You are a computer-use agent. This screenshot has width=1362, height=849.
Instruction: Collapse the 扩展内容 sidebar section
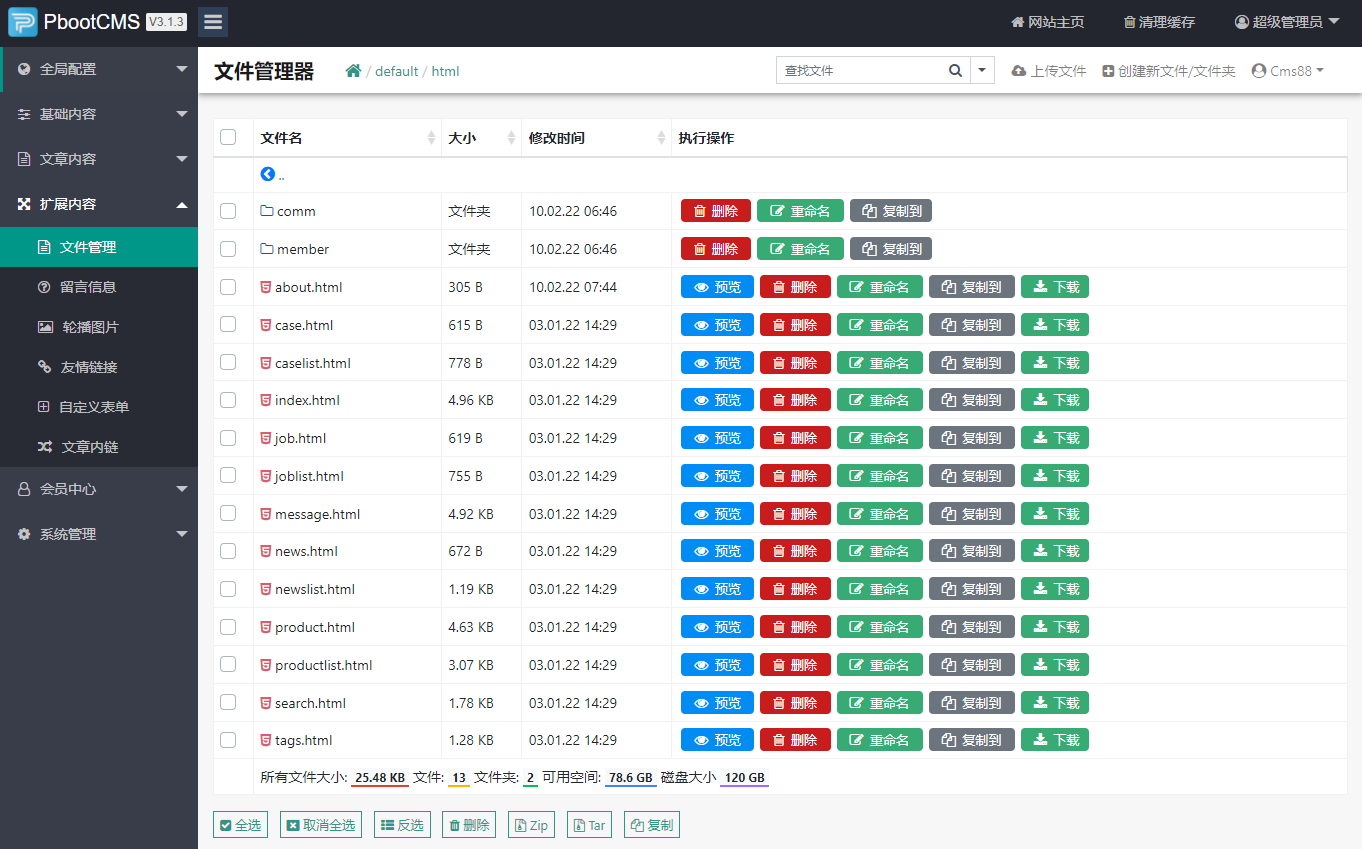(x=99, y=203)
